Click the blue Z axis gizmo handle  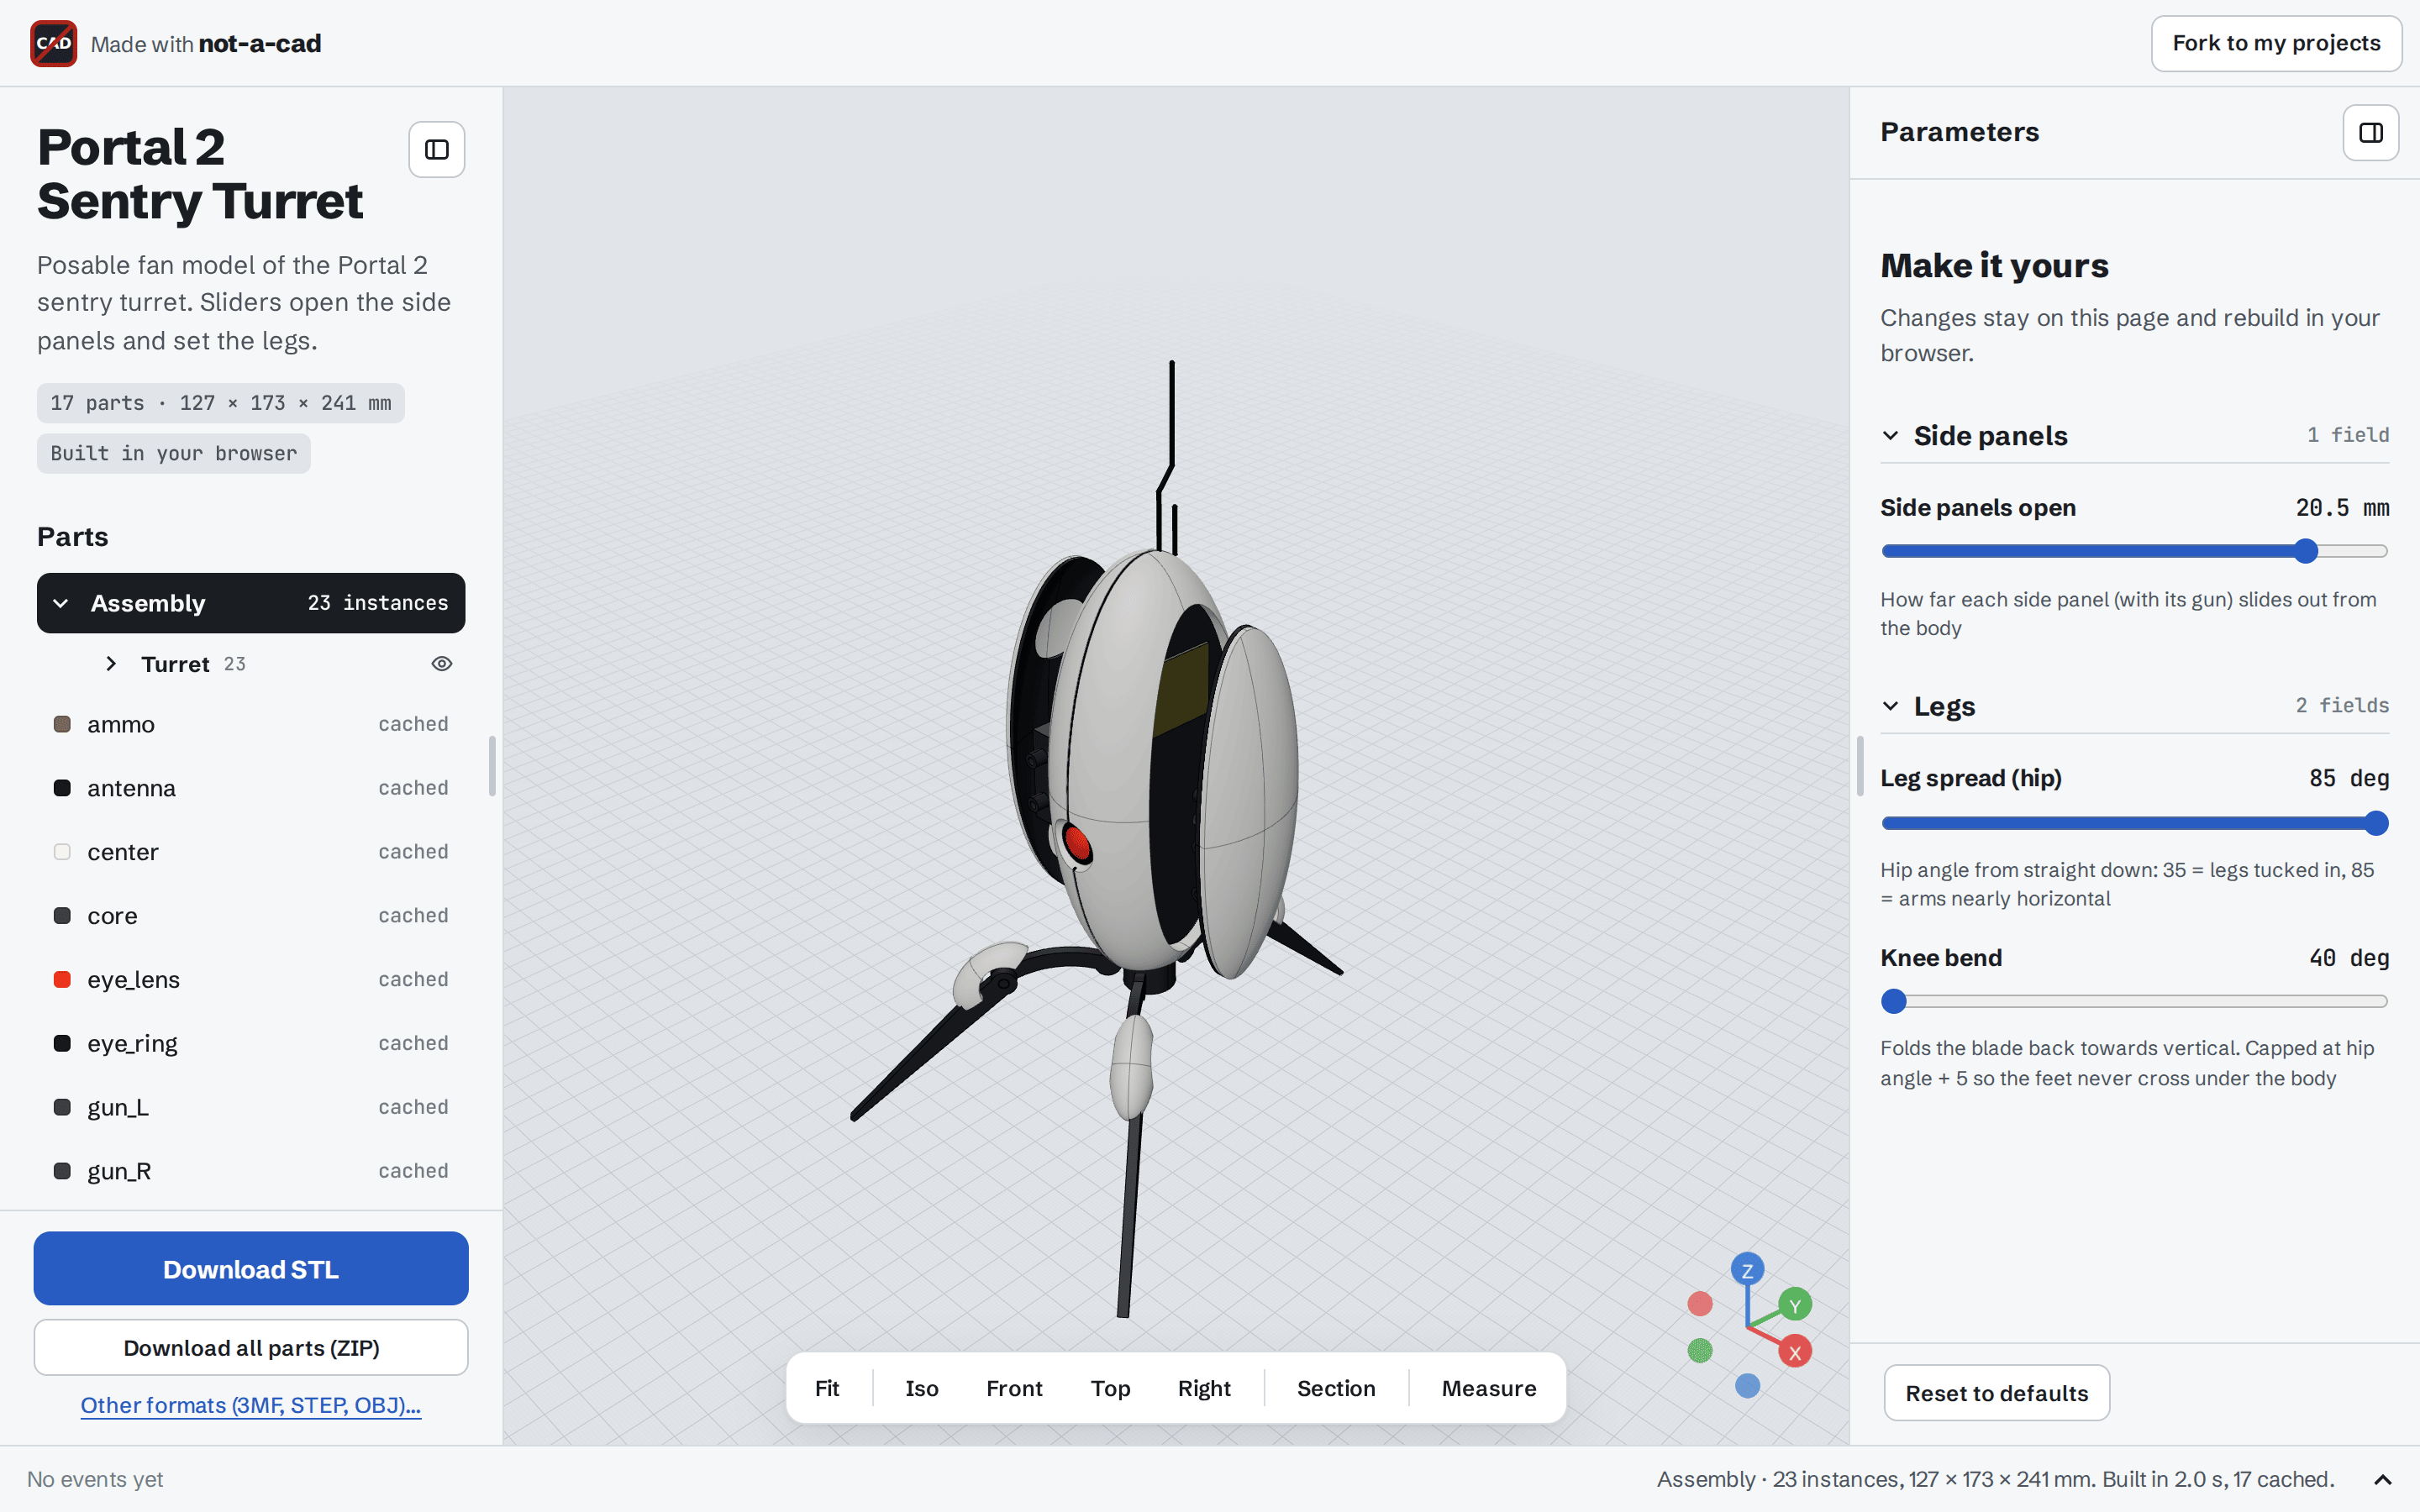coord(1747,1270)
